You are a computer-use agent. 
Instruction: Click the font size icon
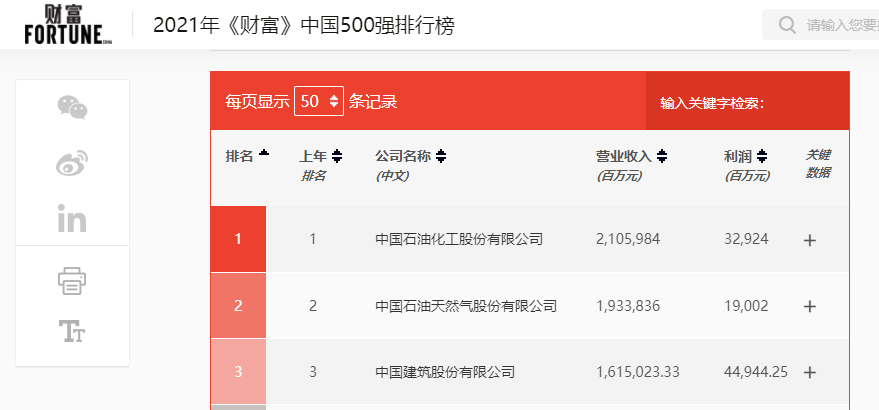click(x=72, y=331)
